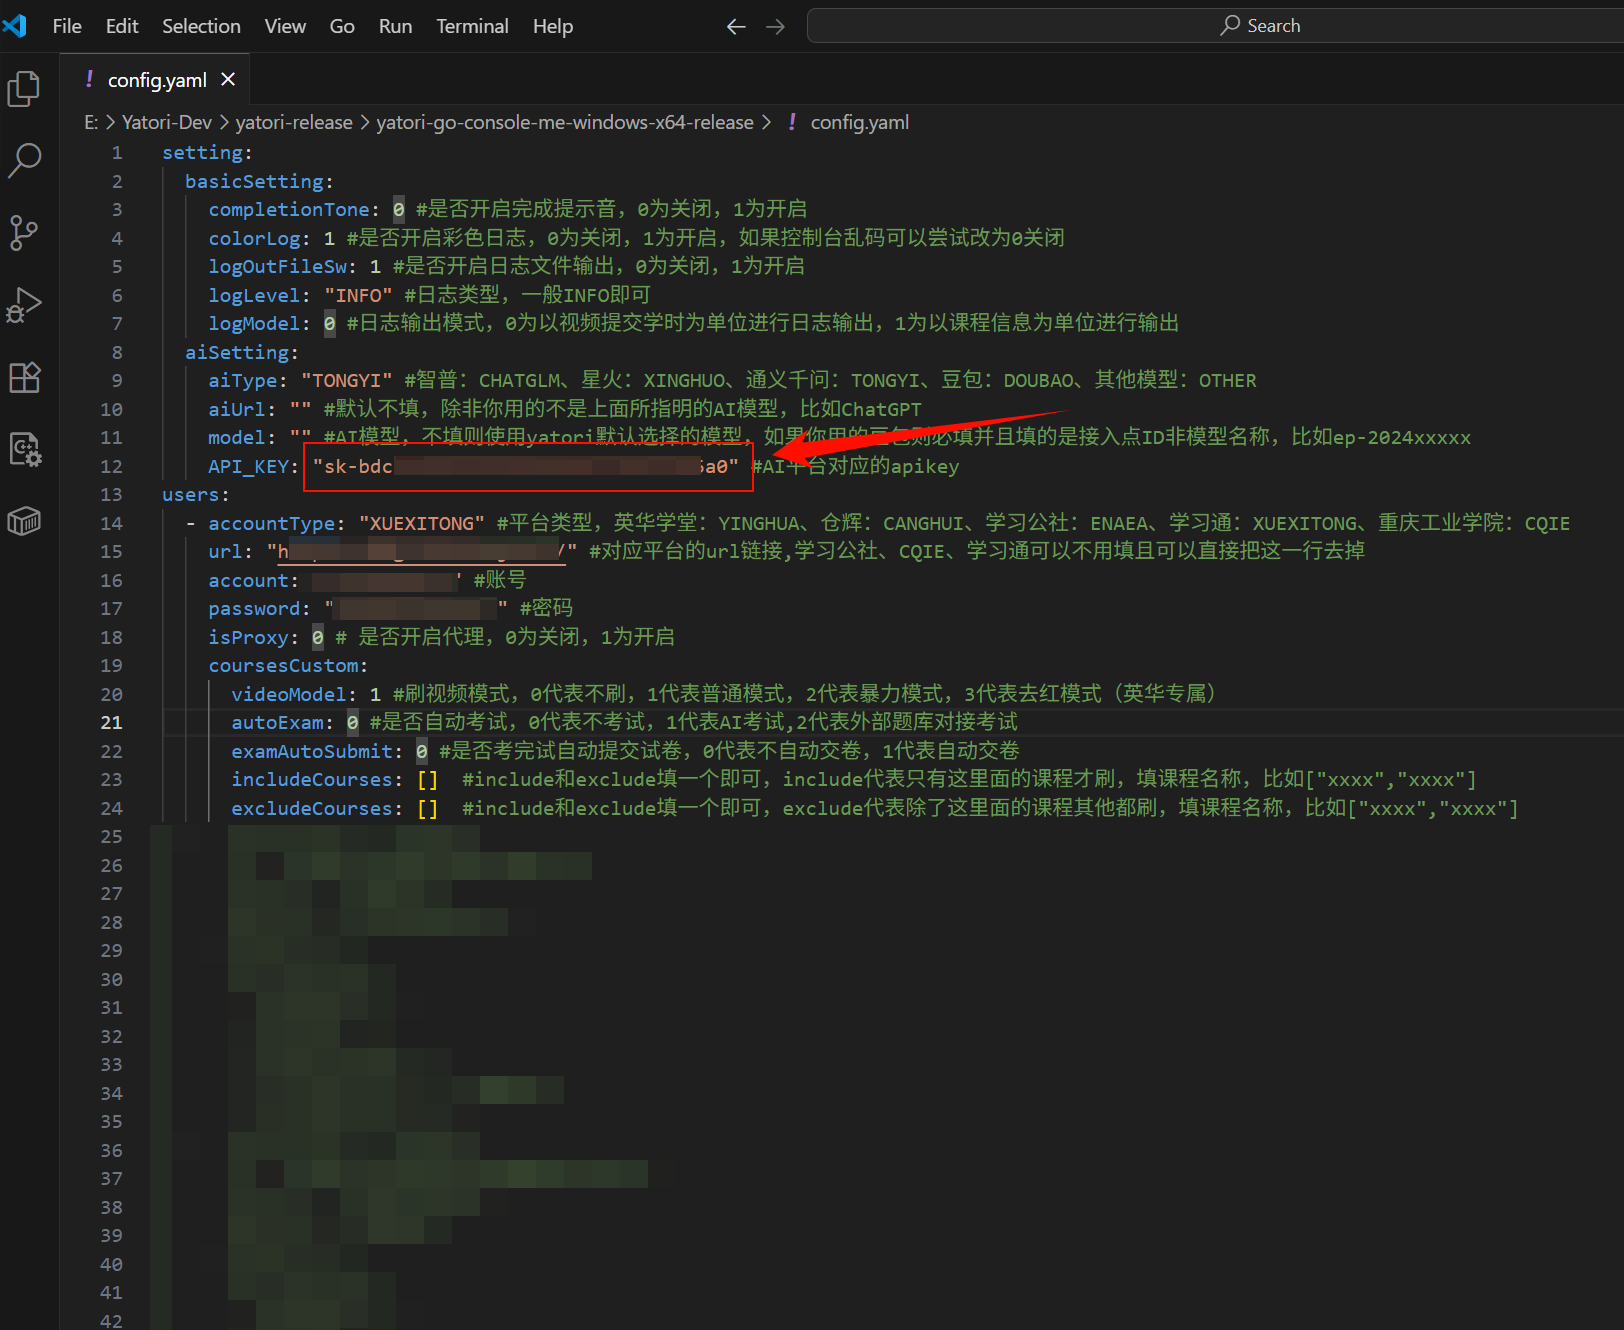Open the File menu
The height and width of the screenshot is (1330, 1624).
point(67,27)
